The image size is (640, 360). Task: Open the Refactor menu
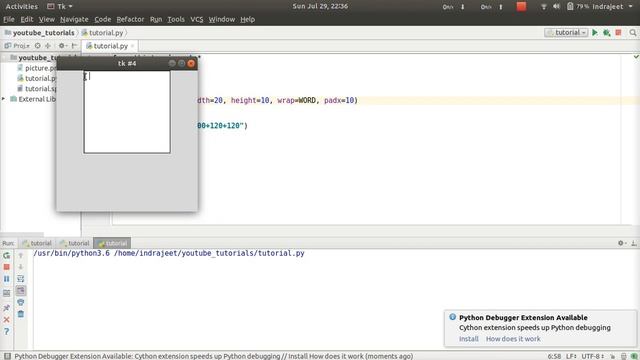click(x=130, y=19)
